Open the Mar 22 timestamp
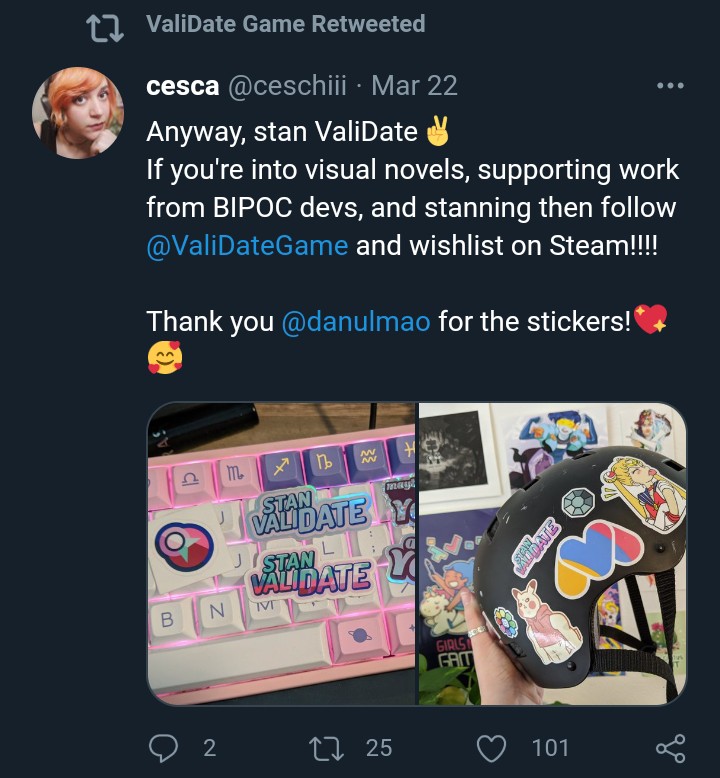The height and width of the screenshot is (778, 720). click(414, 86)
